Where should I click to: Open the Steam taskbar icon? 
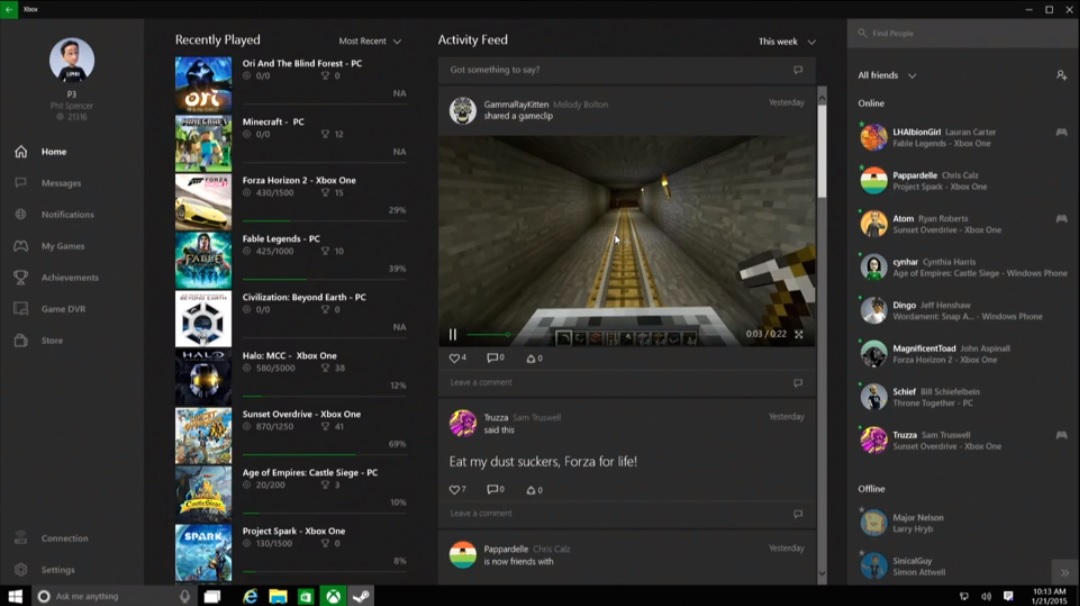point(361,596)
